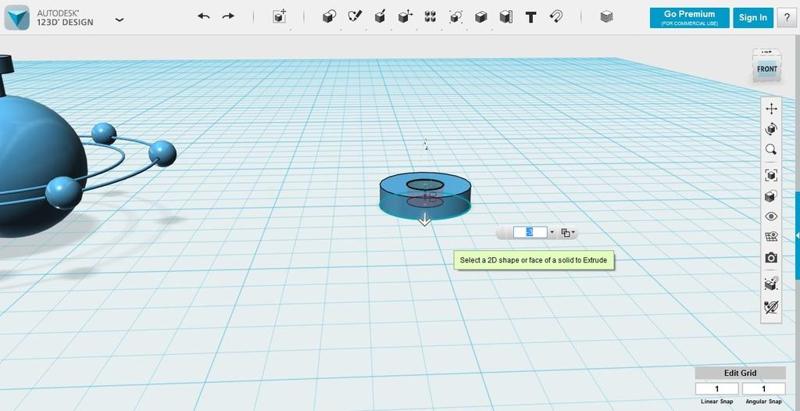Select the Pan tool in the navigation bar
Viewport: 800px width, 411px height.
[x=771, y=108]
